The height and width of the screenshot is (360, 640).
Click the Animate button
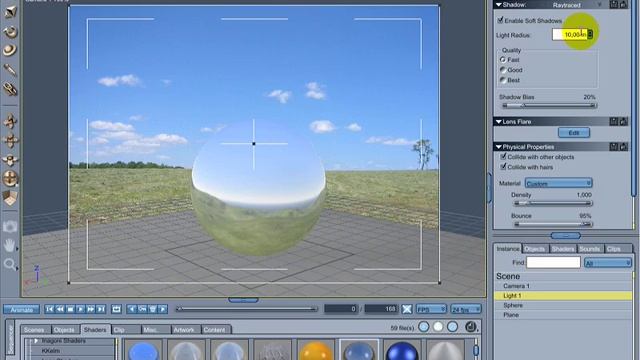click(x=21, y=309)
